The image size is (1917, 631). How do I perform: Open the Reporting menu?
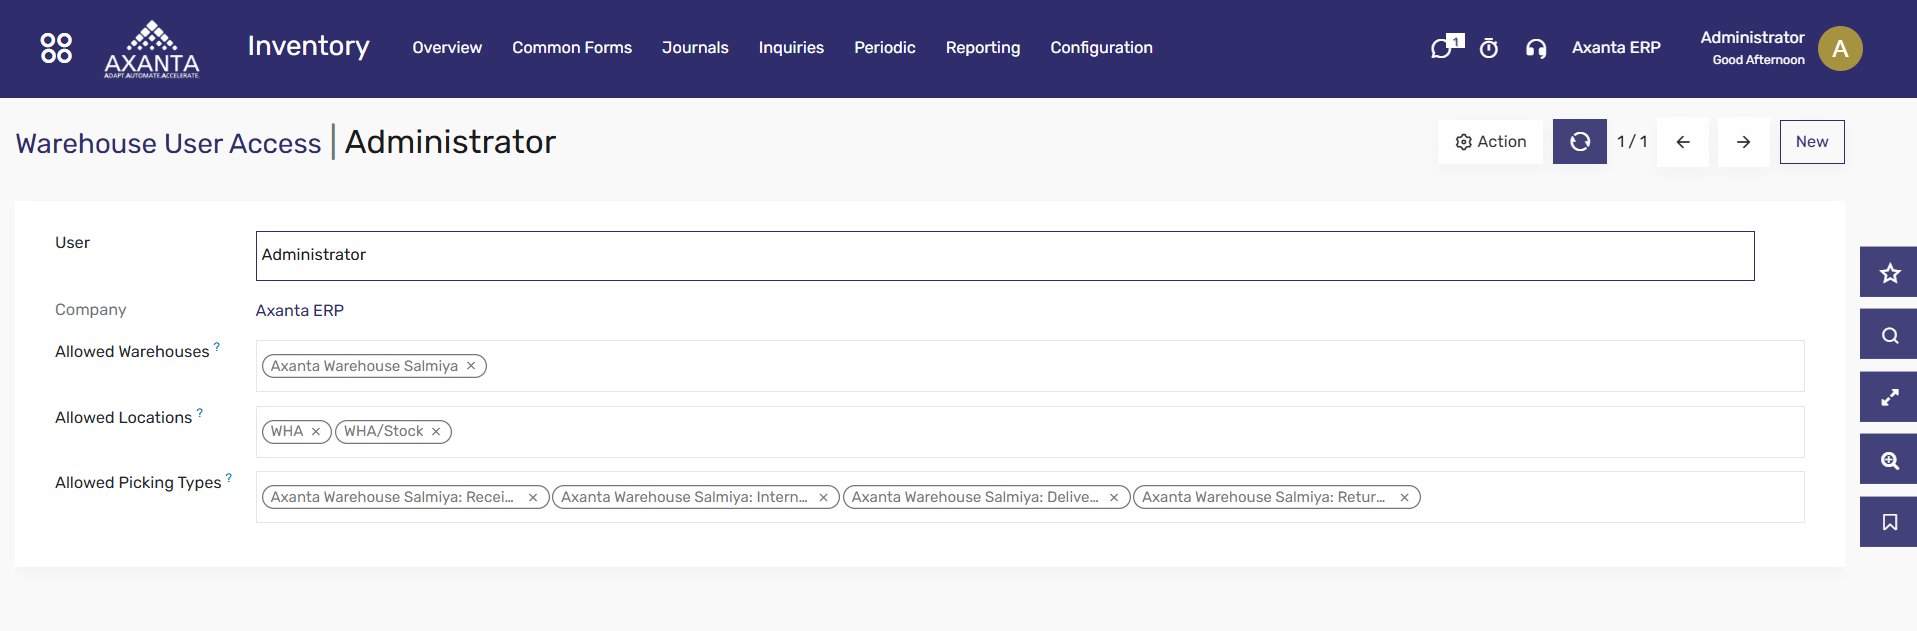[x=983, y=48]
